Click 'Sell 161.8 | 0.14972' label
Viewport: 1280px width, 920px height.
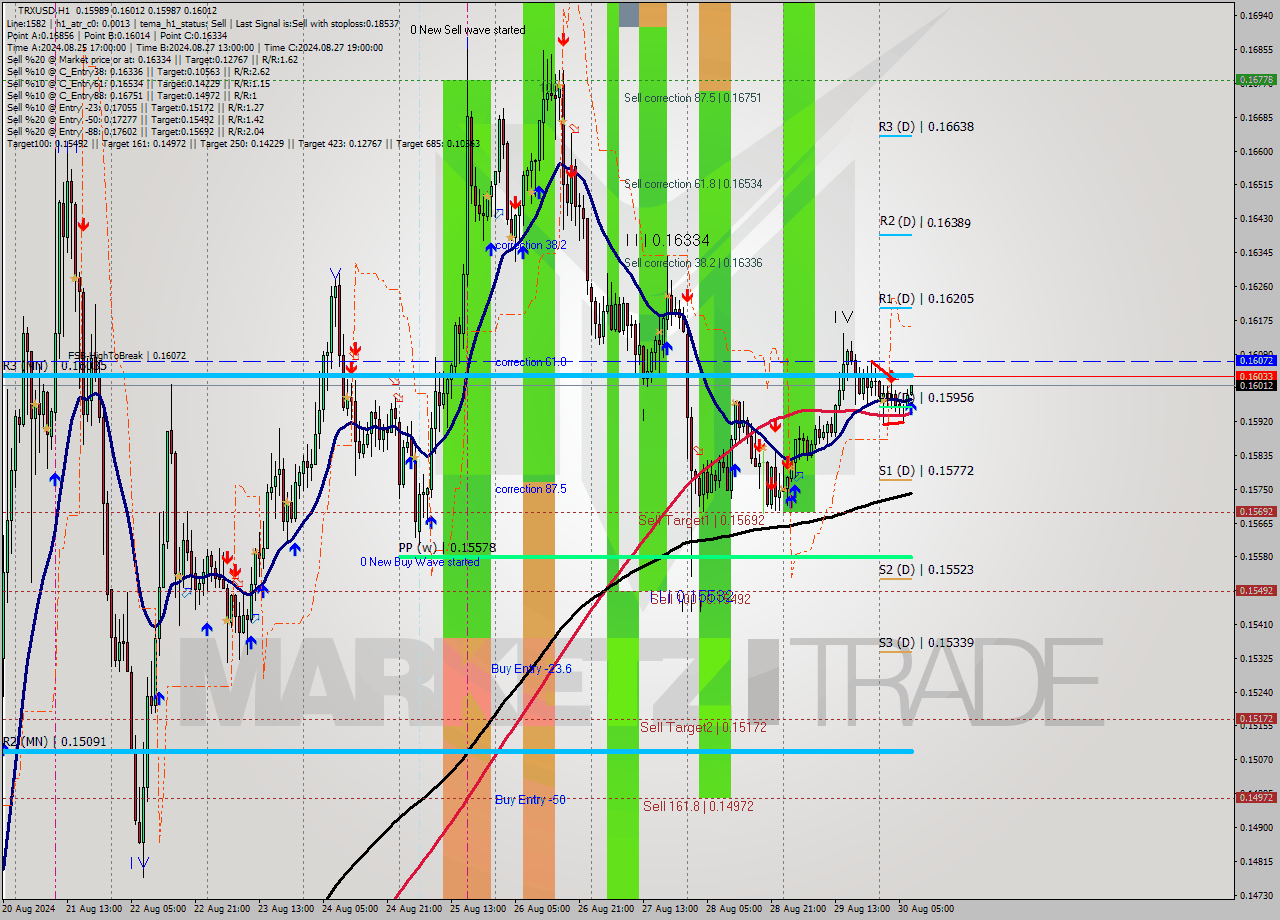[x=698, y=806]
